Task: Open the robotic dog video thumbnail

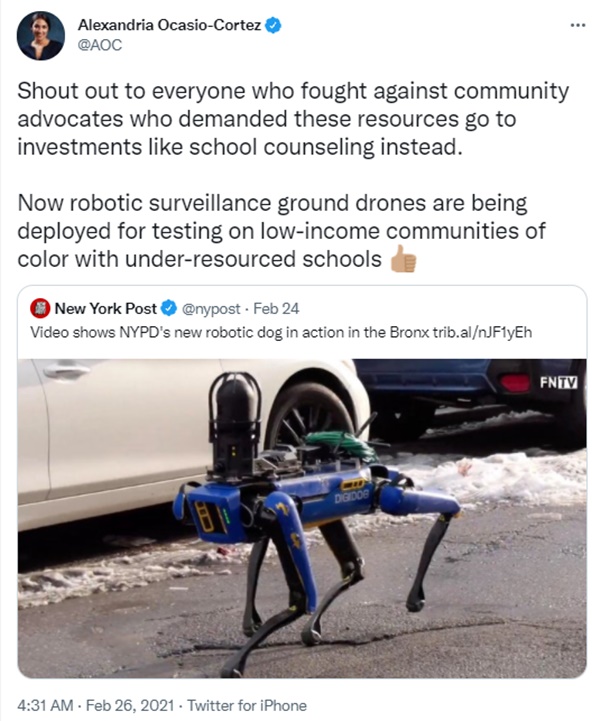Action: tap(302, 518)
